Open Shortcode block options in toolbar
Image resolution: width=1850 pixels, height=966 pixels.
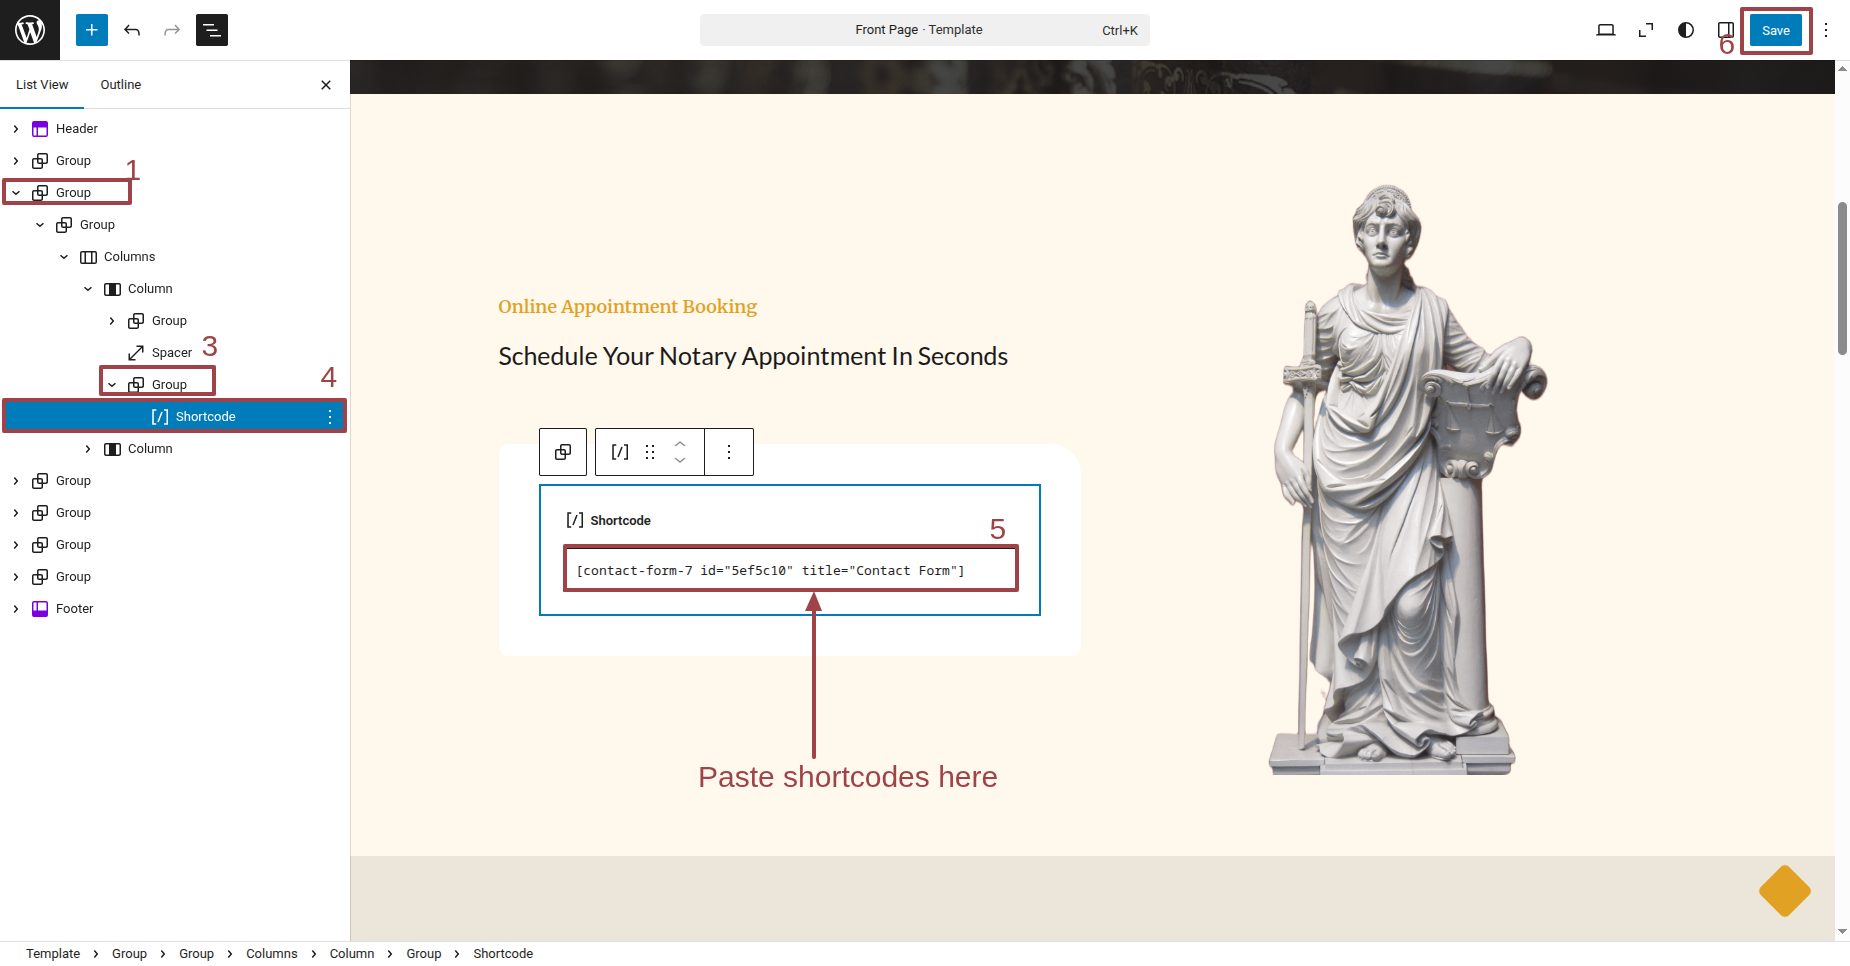[x=729, y=452]
